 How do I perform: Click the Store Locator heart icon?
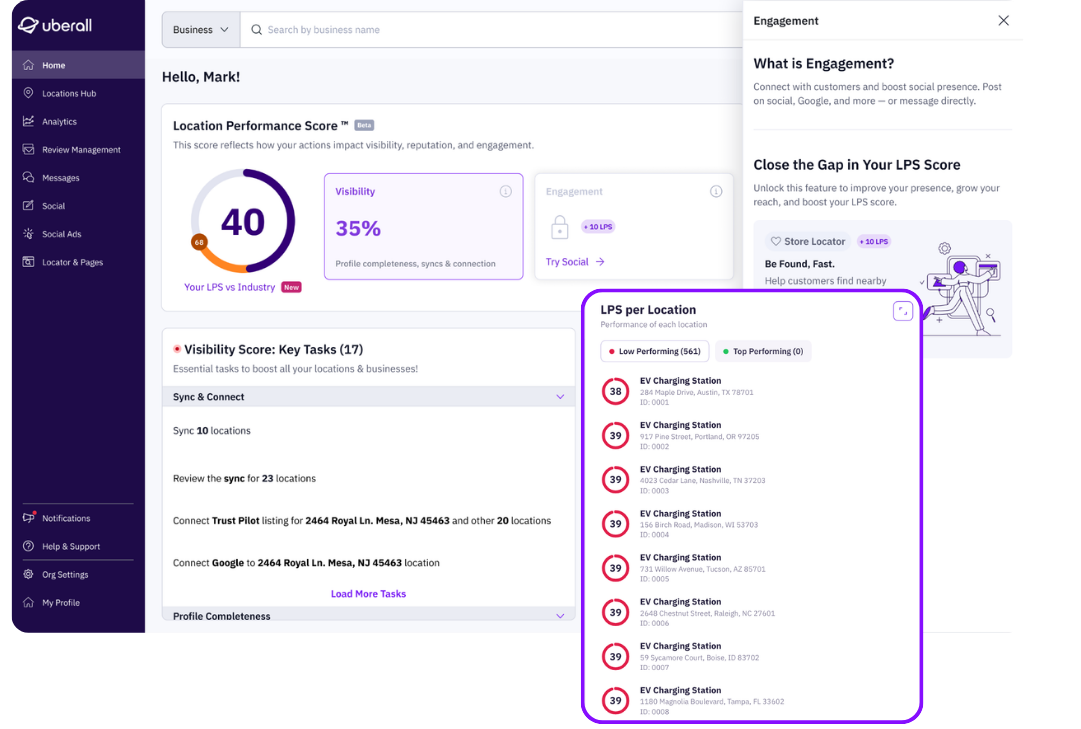(x=776, y=241)
